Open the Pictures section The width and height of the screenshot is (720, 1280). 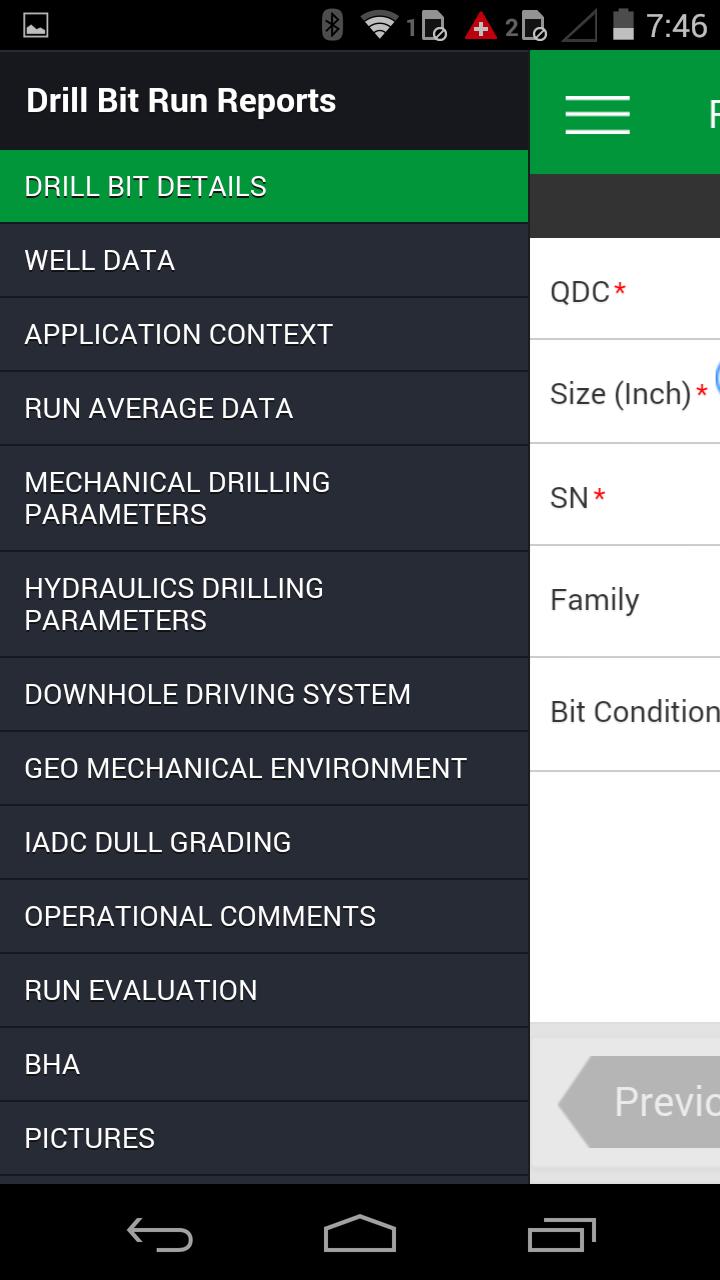coord(264,1139)
